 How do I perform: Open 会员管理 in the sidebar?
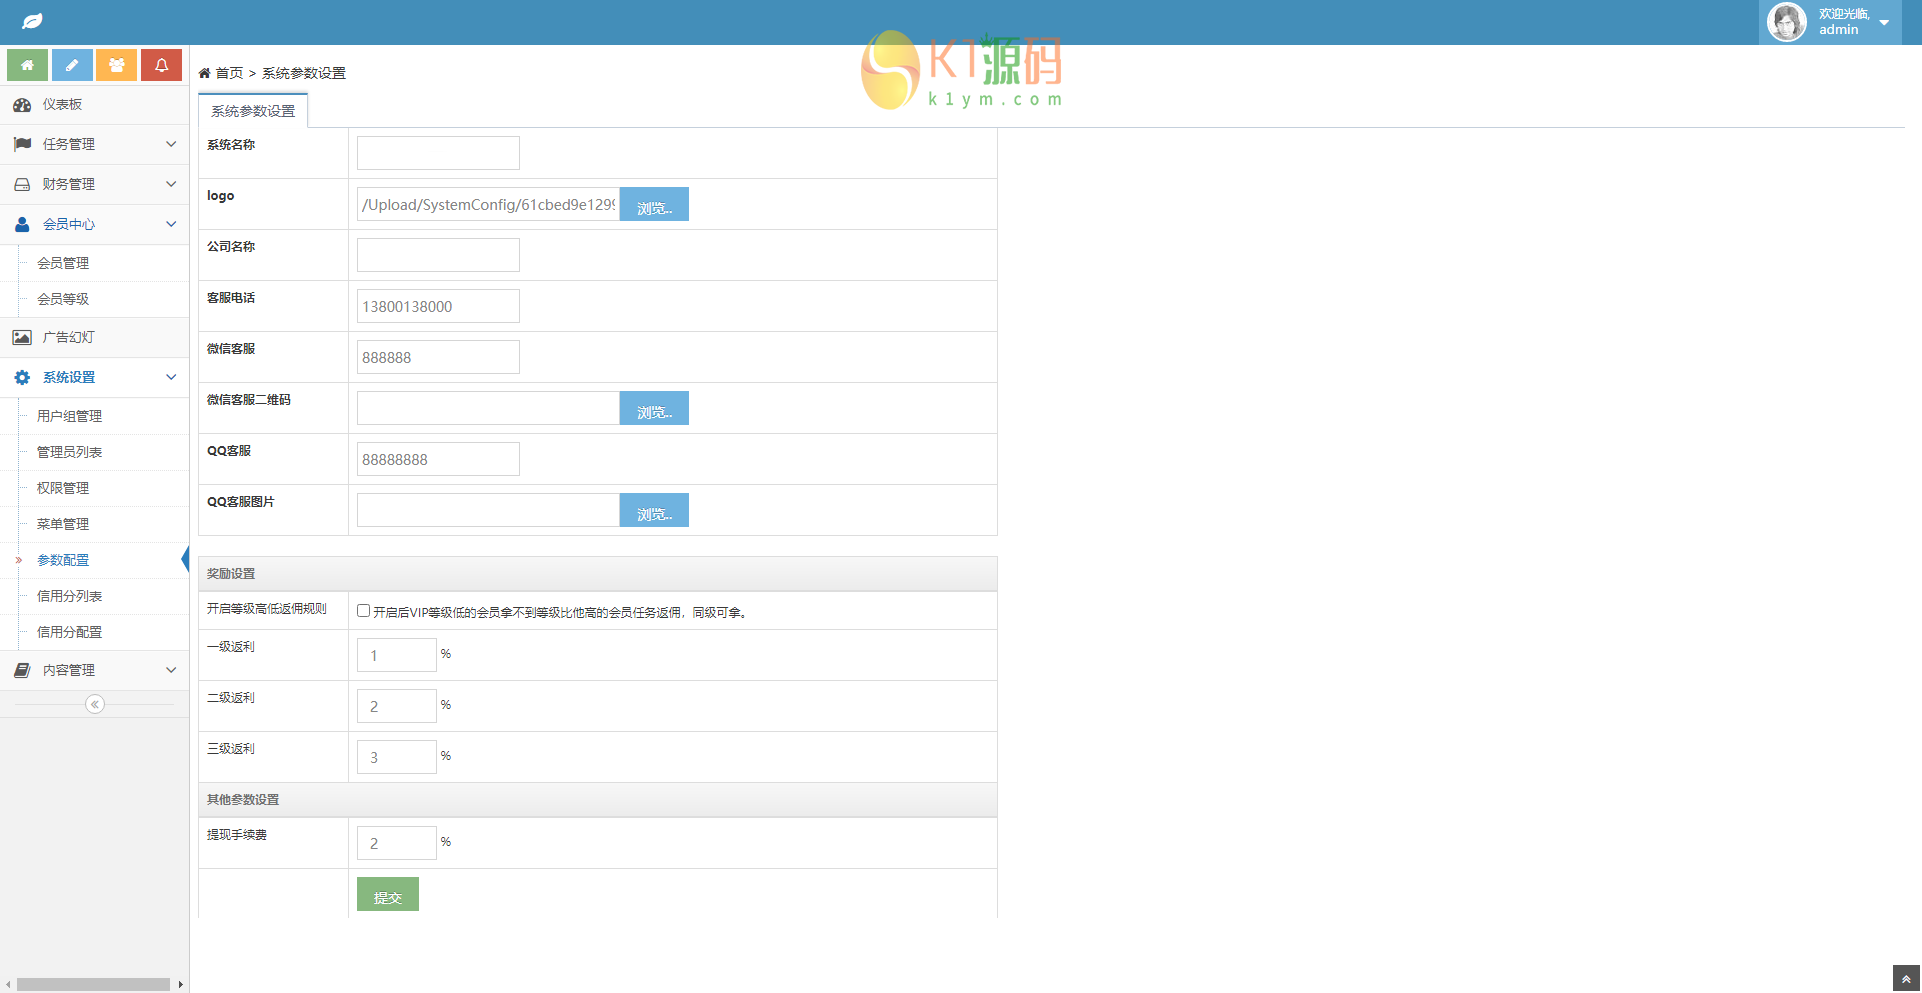tap(63, 263)
